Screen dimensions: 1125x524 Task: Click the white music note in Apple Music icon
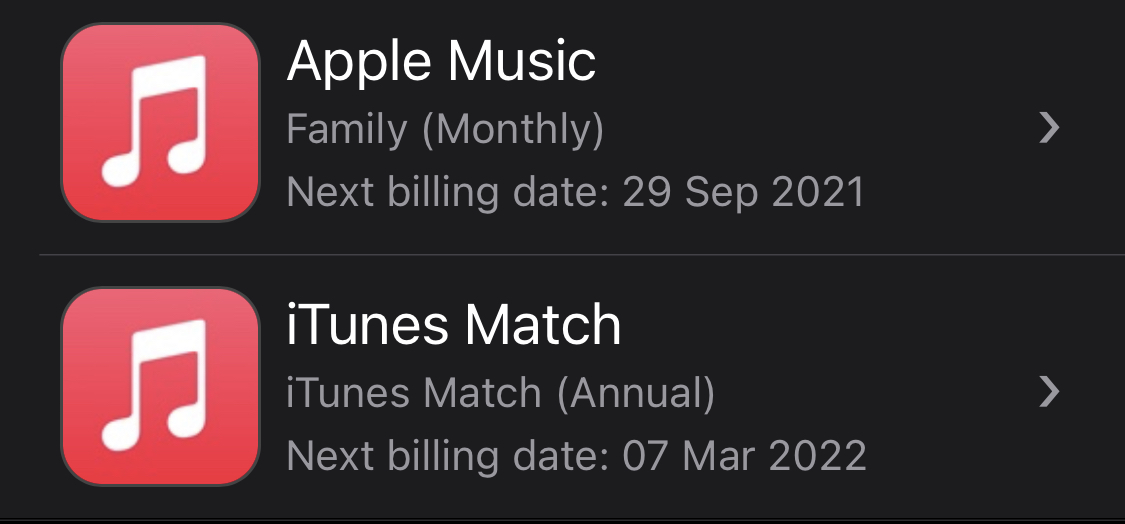(154, 121)
